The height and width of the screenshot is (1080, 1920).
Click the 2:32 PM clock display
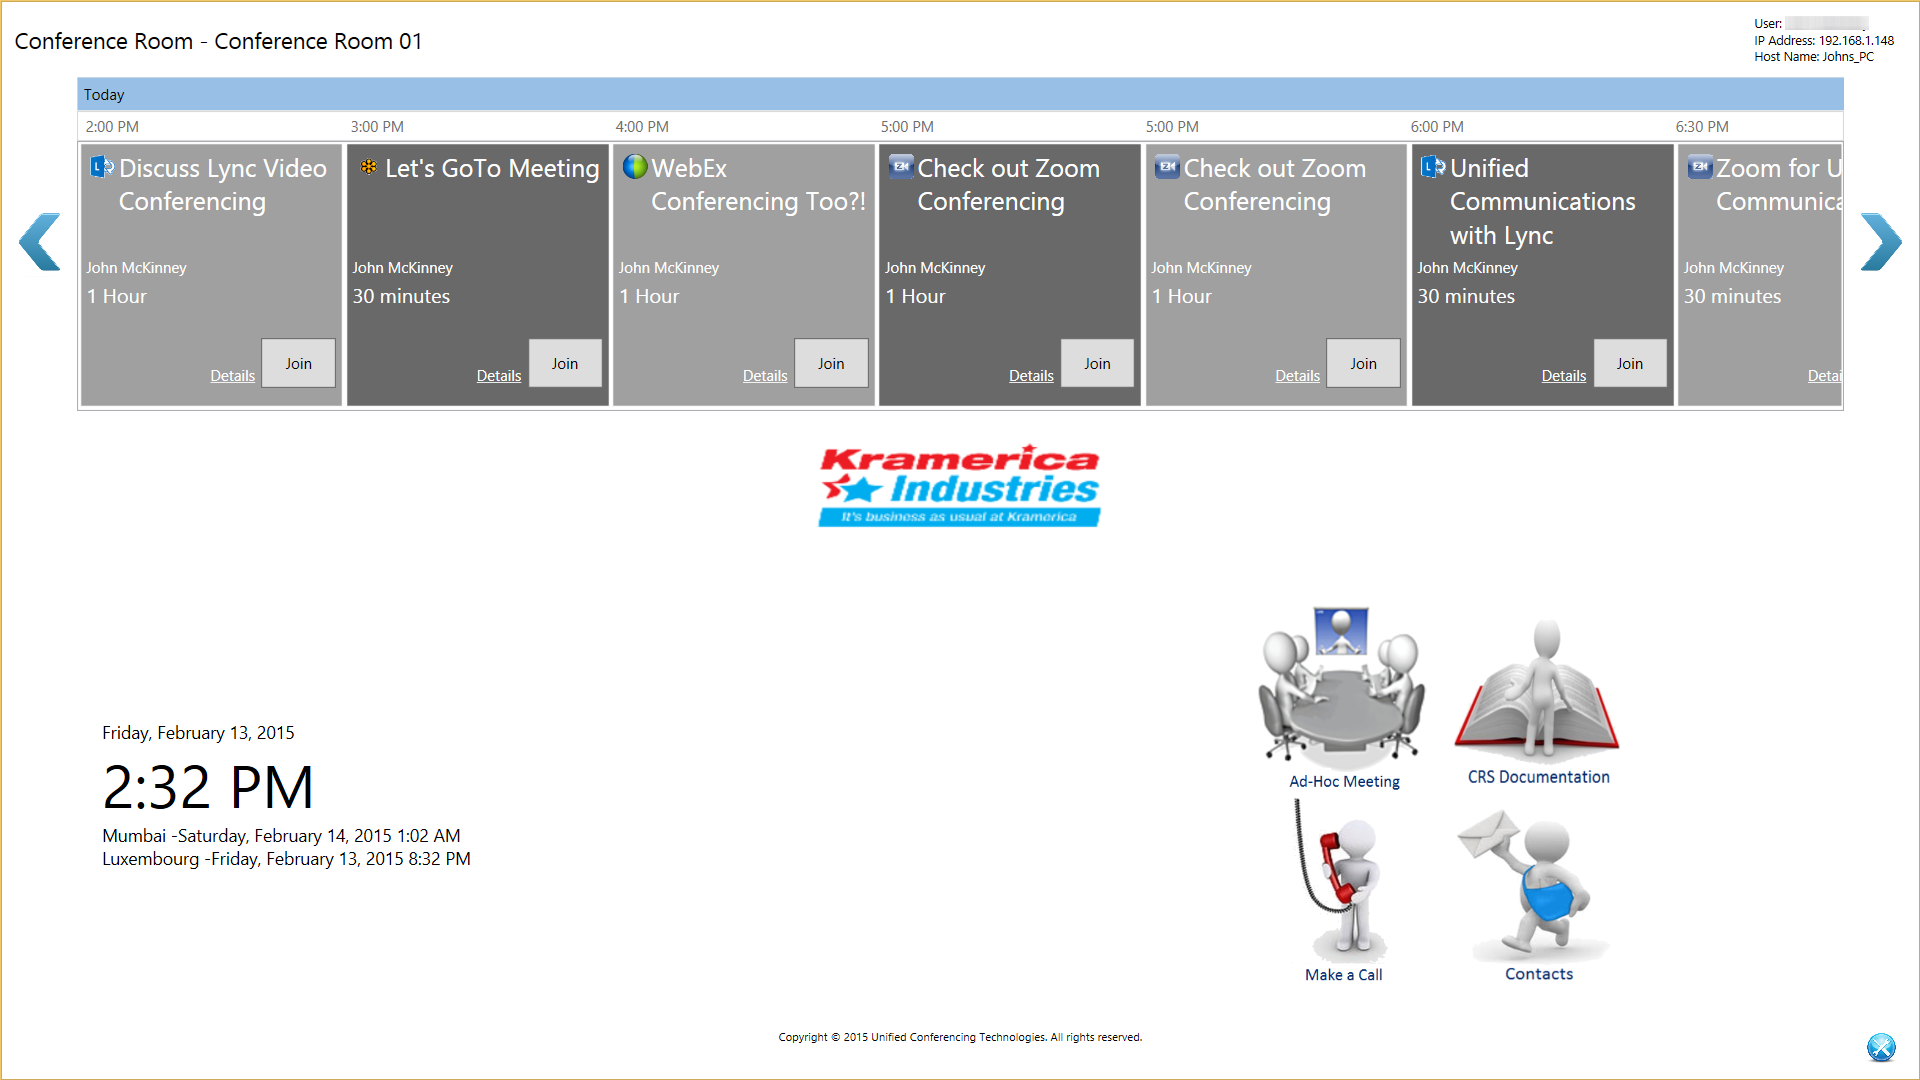(x=208, y=787)
